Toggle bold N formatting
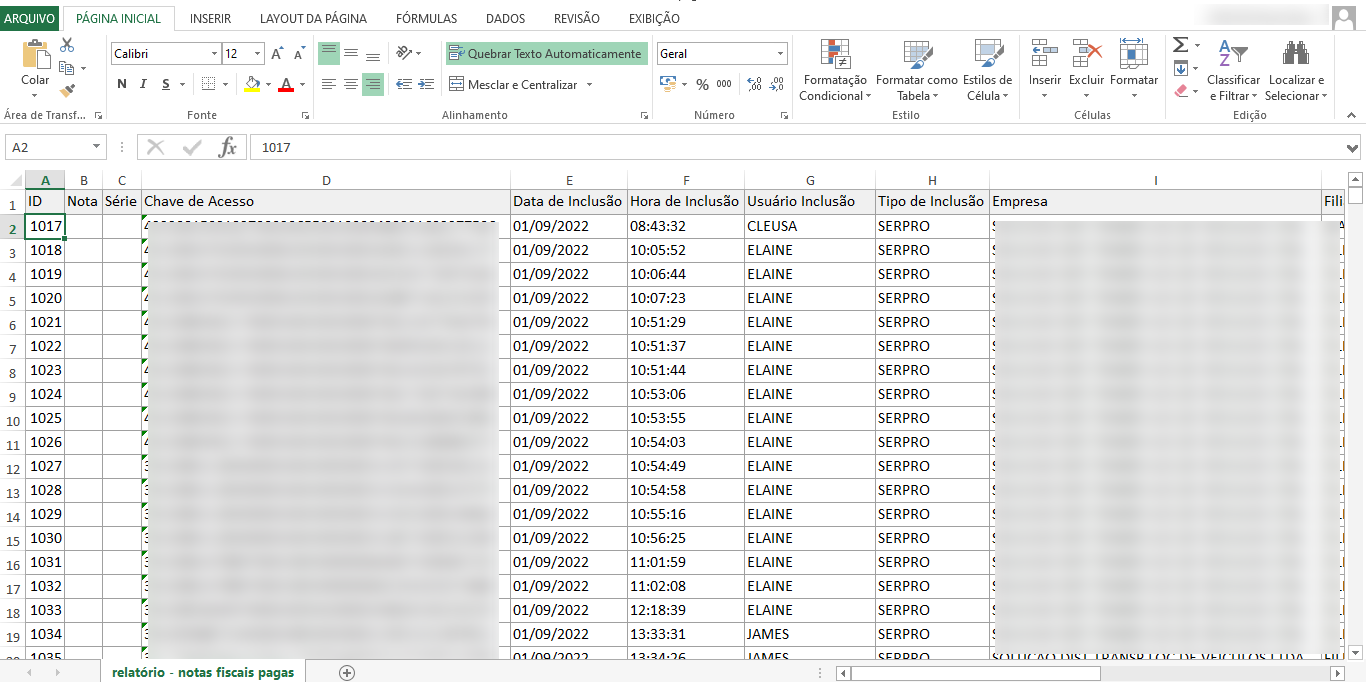This screenshot has width=1366, height=682. tap(122, 84)
